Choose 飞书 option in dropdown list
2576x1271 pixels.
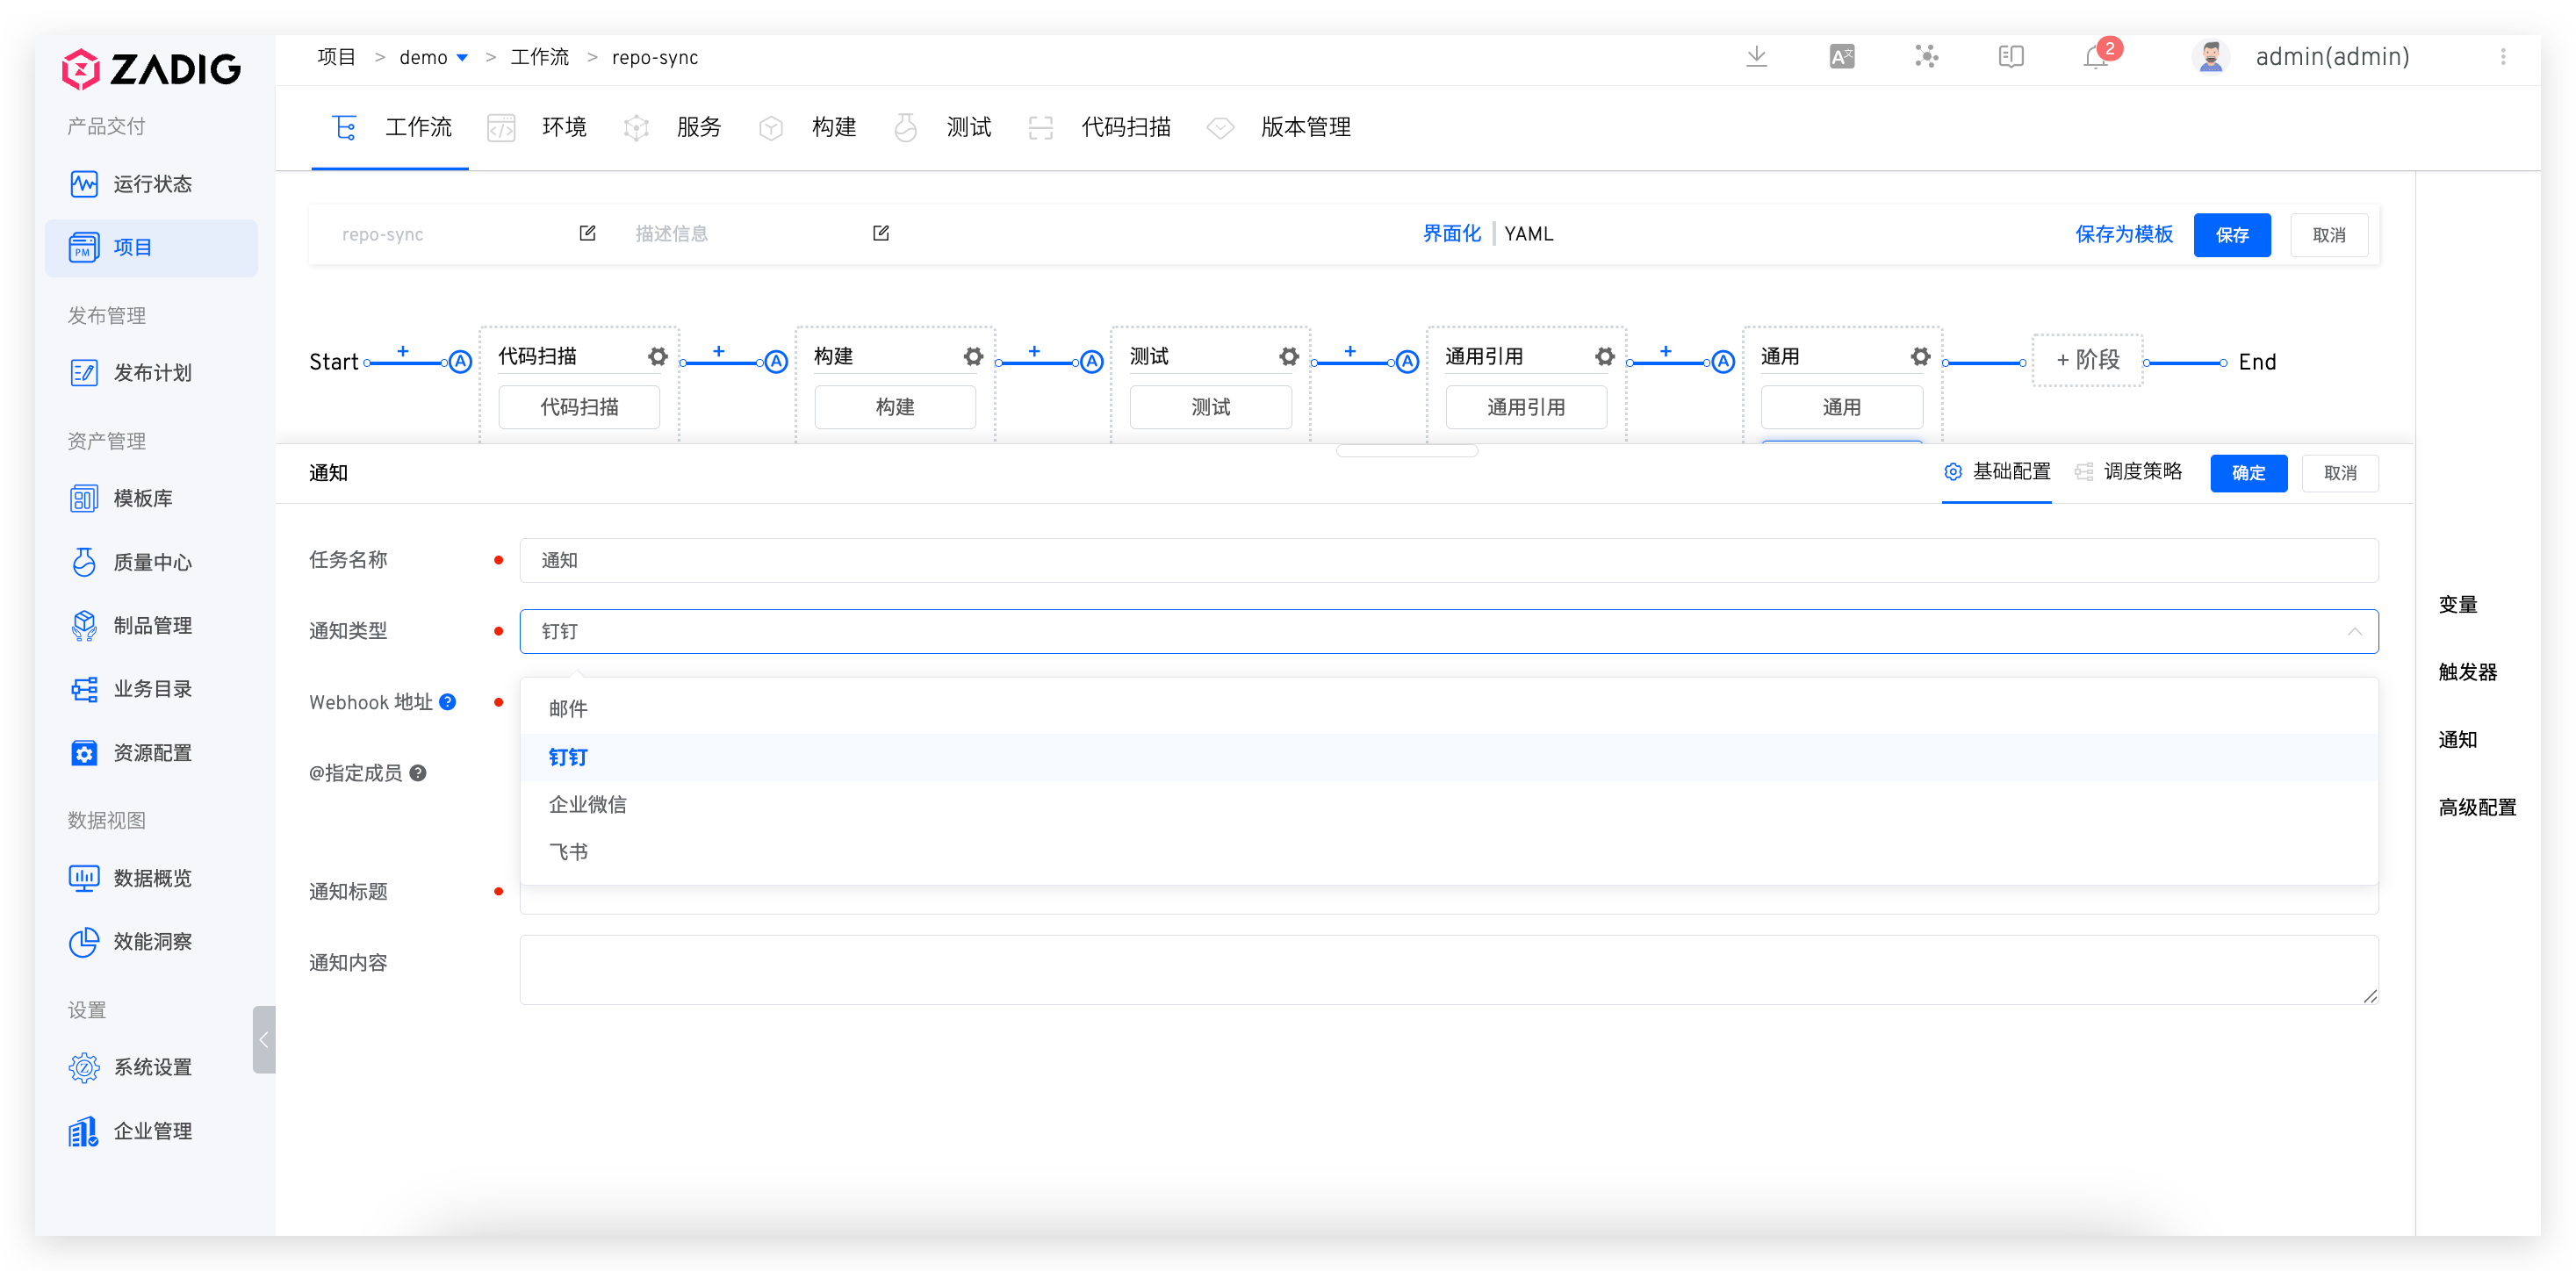point(568,852)
